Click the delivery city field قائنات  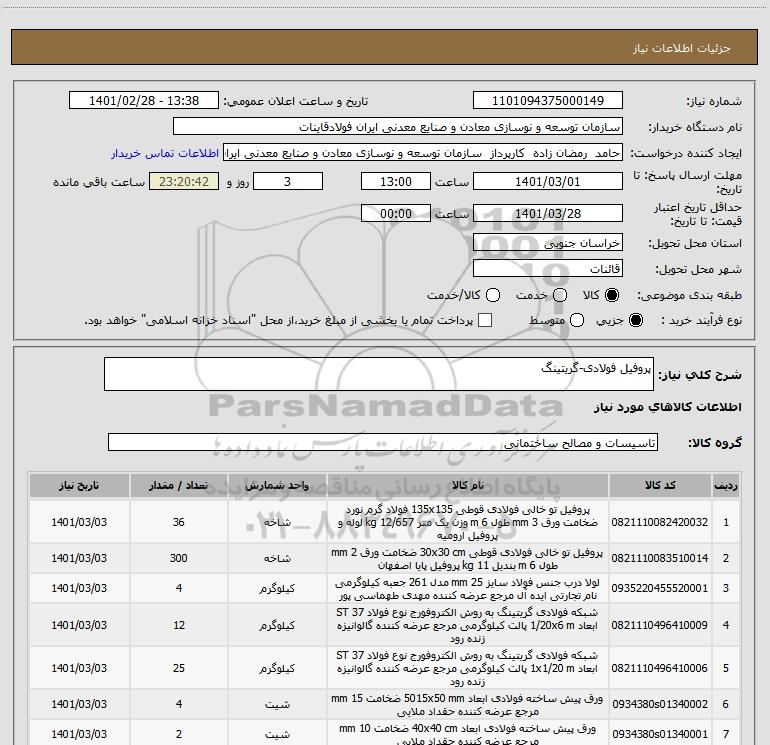click(x=548, y=269)
